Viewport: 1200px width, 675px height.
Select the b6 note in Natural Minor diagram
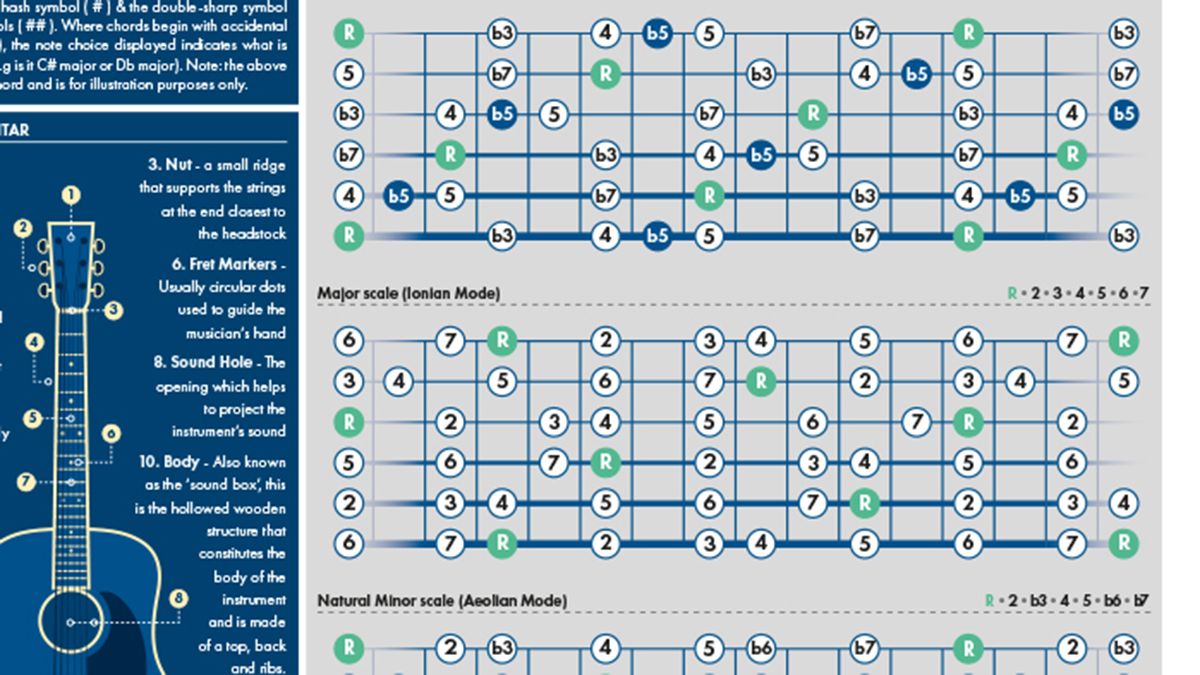click(761, 648)
